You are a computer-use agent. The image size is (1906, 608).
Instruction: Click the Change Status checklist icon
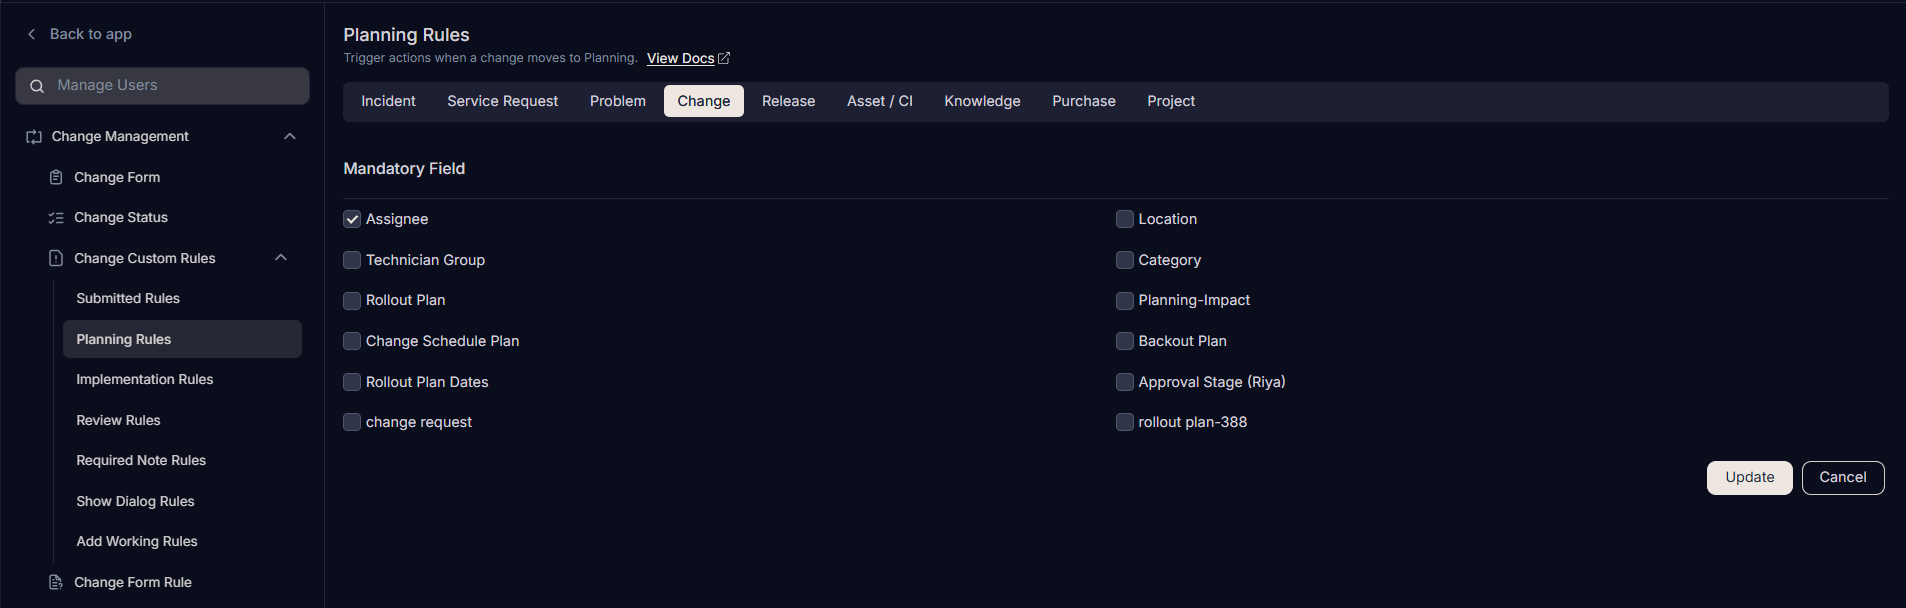[56, 218]
